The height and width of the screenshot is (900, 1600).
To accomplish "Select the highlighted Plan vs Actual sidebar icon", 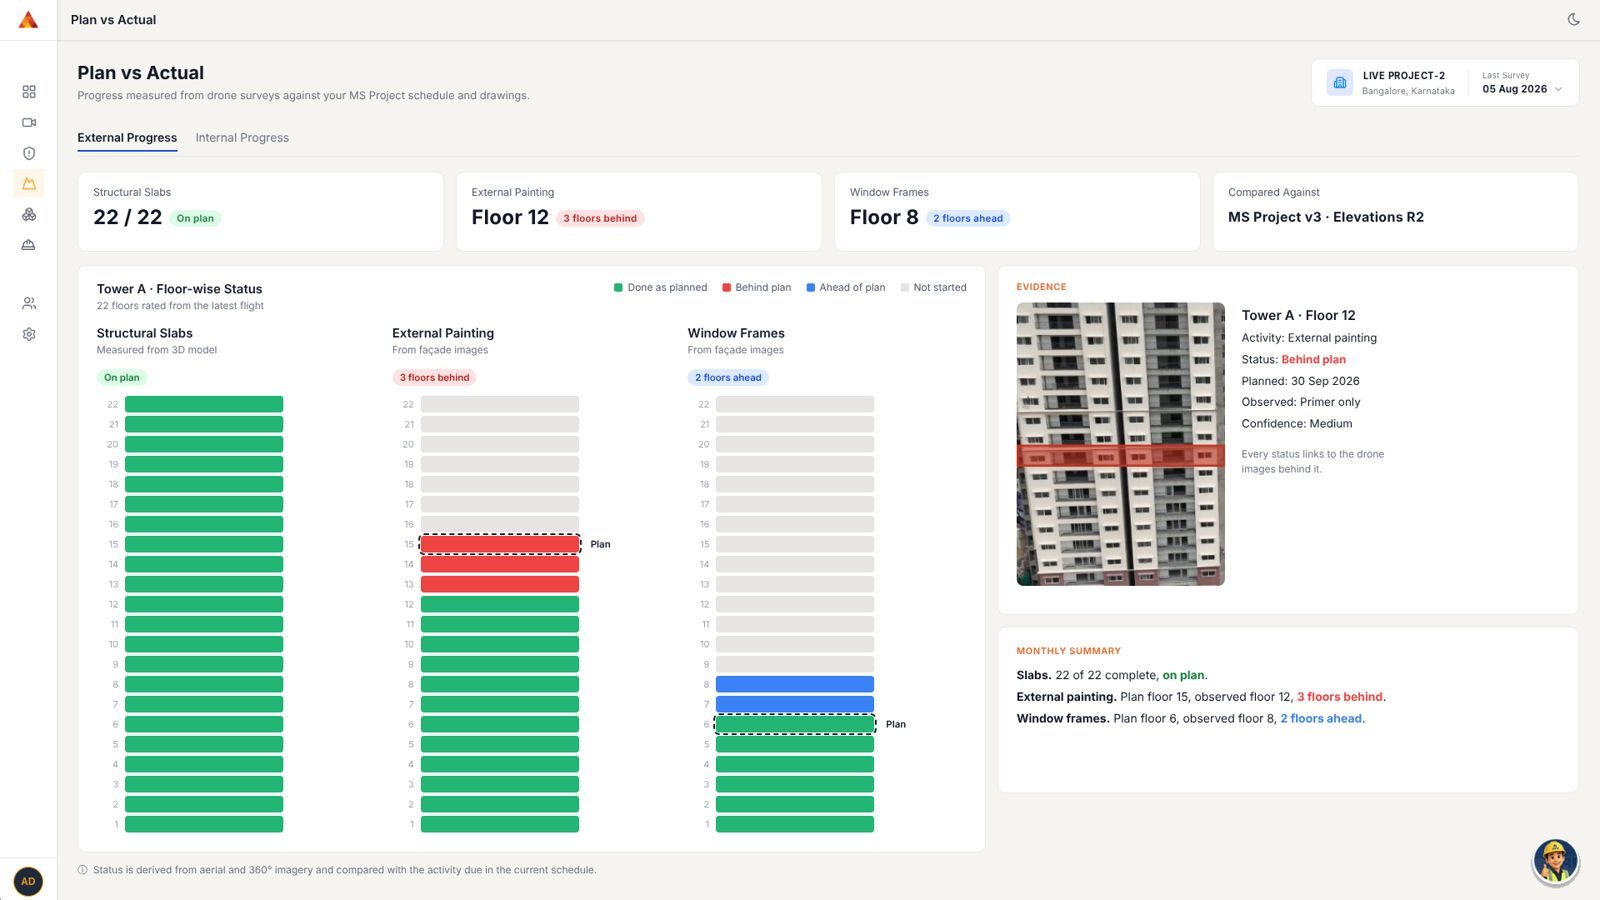I will pyautogui.click(x=29, y=184).
